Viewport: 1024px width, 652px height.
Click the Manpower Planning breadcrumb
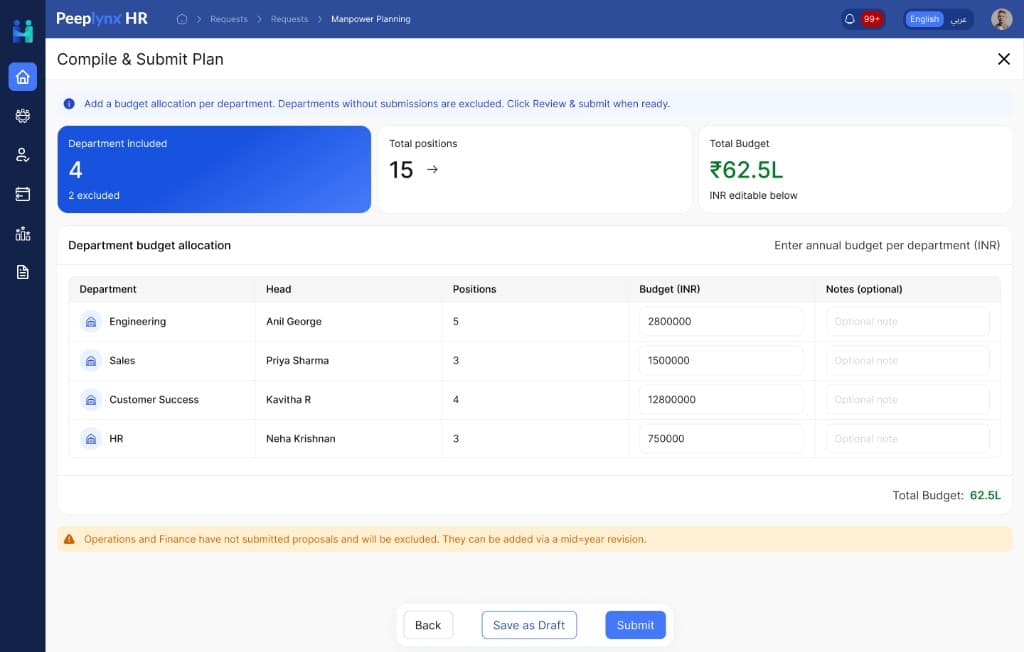pos(371,19)
